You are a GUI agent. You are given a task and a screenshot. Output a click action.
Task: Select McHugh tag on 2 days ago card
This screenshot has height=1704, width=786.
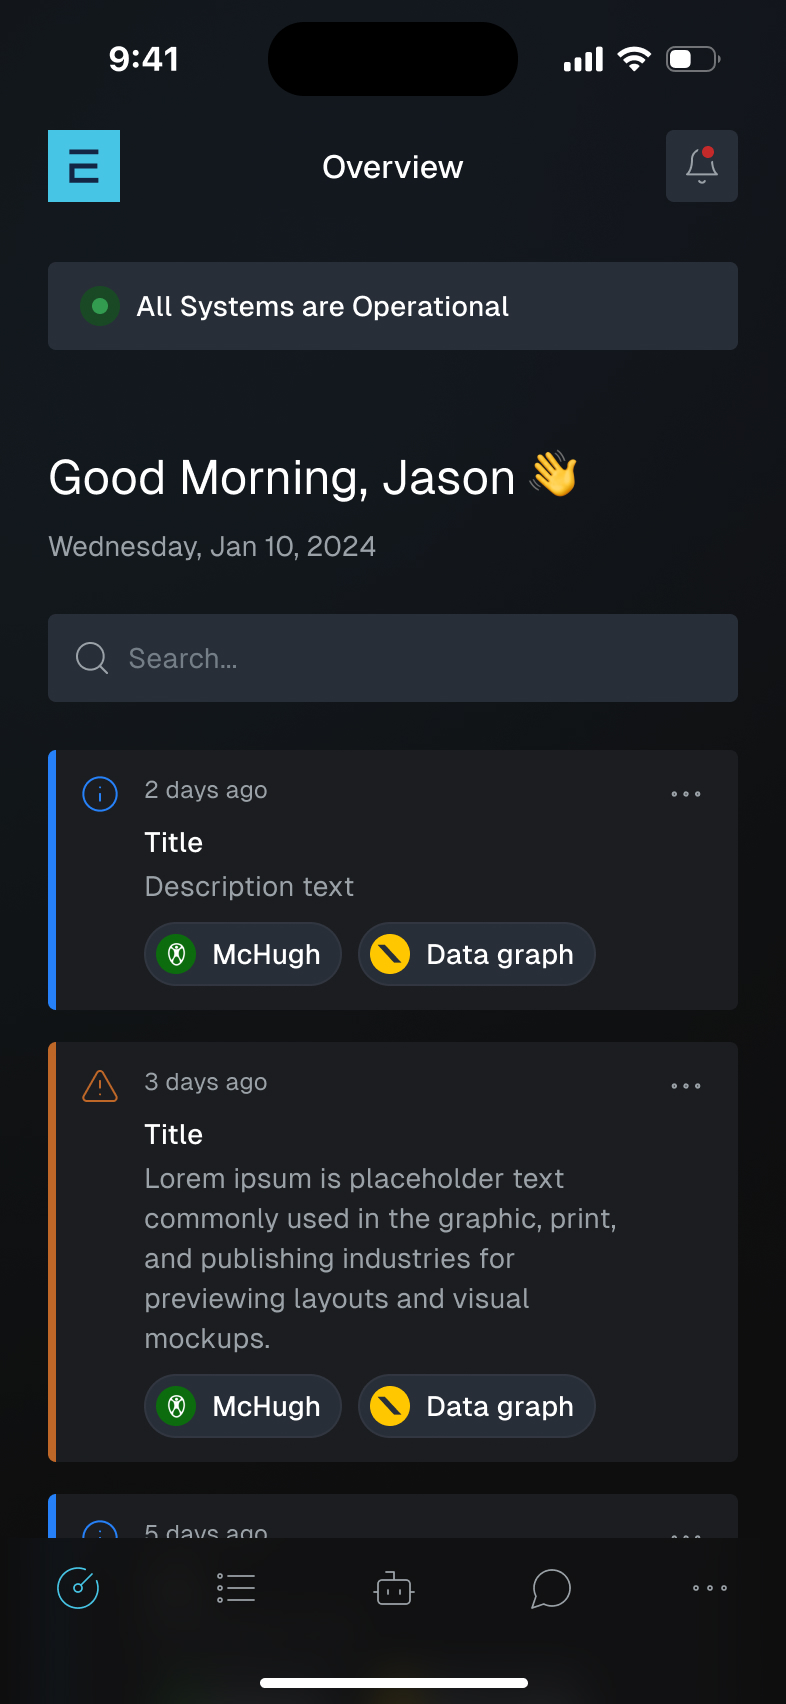click(243, 954)
